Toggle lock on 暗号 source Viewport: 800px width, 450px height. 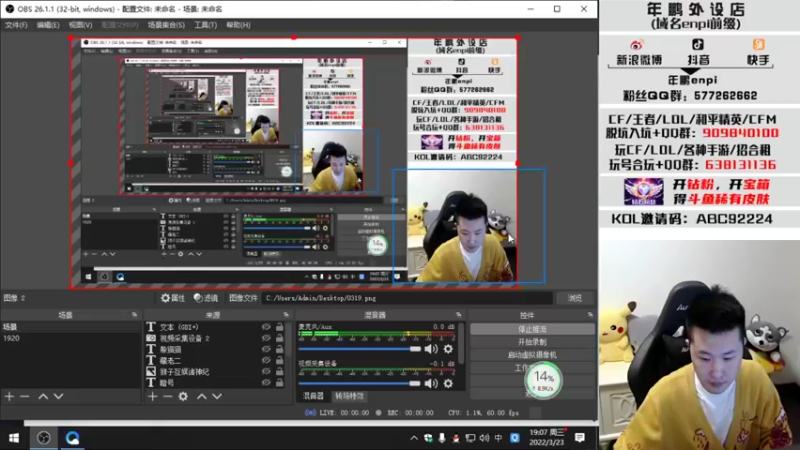280,383
